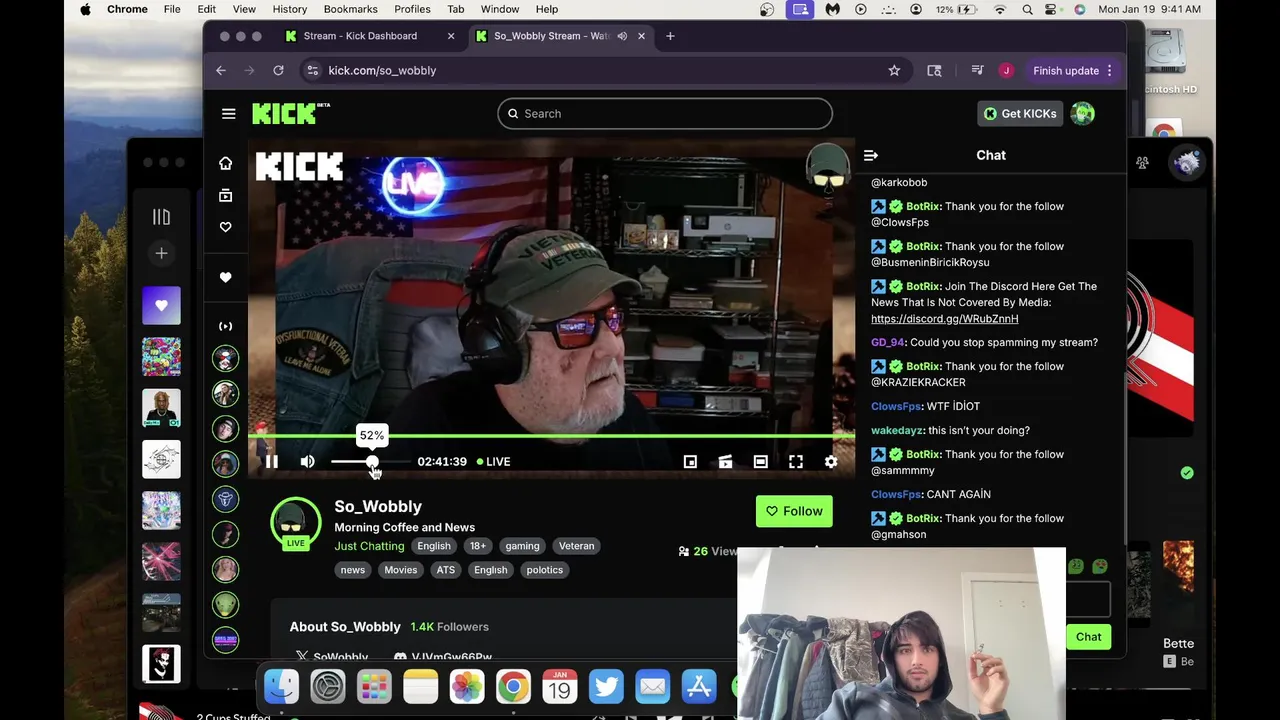Viewport: 1280px width, 720px height.
Task: Click the green stream progress bar
Action: click(551, 437)
